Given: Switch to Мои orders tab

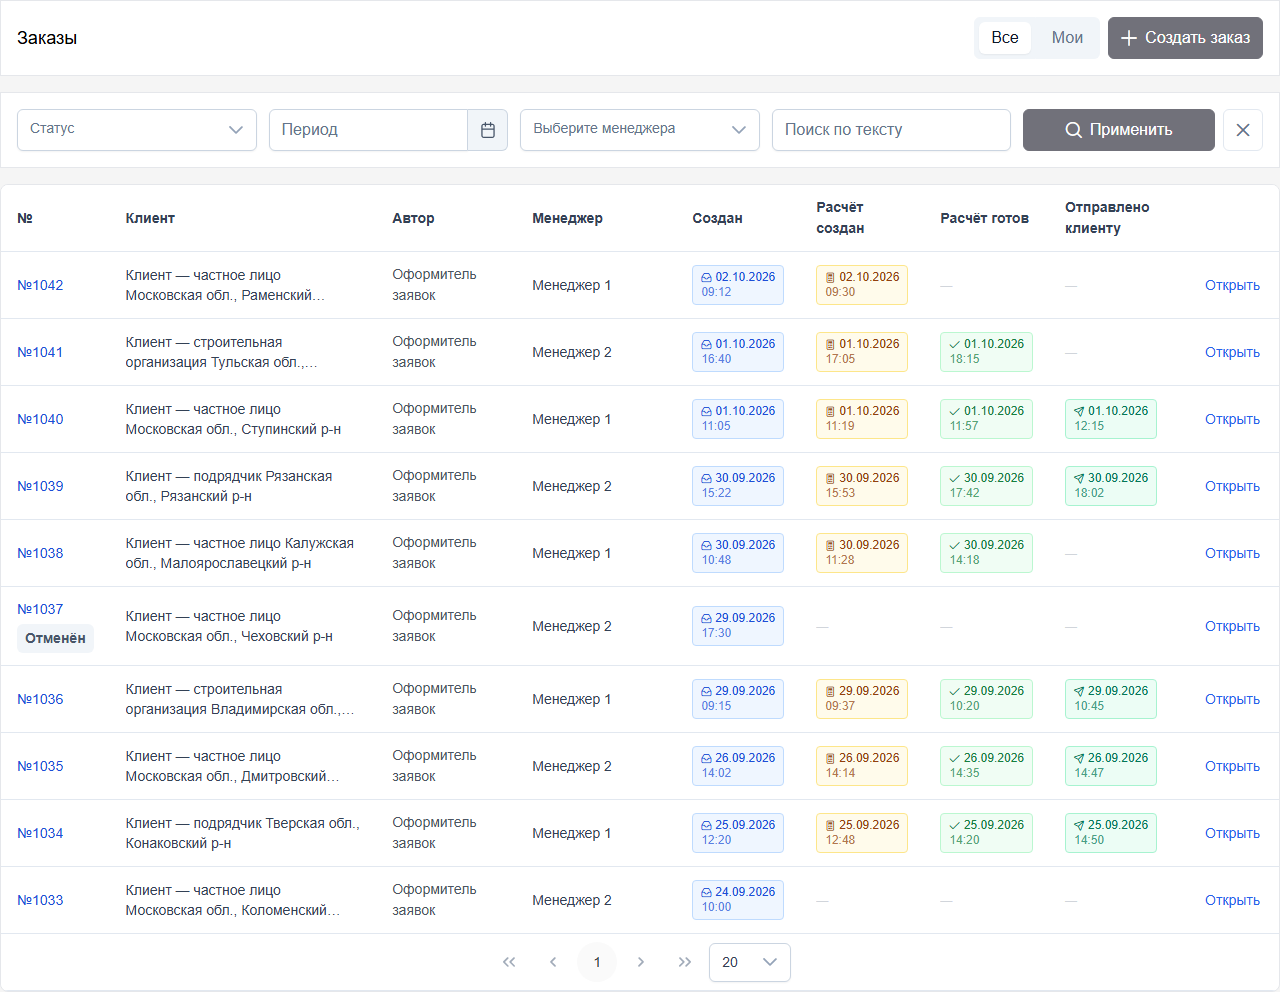Looking at the screenshot, I should [x=1067, y=38].
